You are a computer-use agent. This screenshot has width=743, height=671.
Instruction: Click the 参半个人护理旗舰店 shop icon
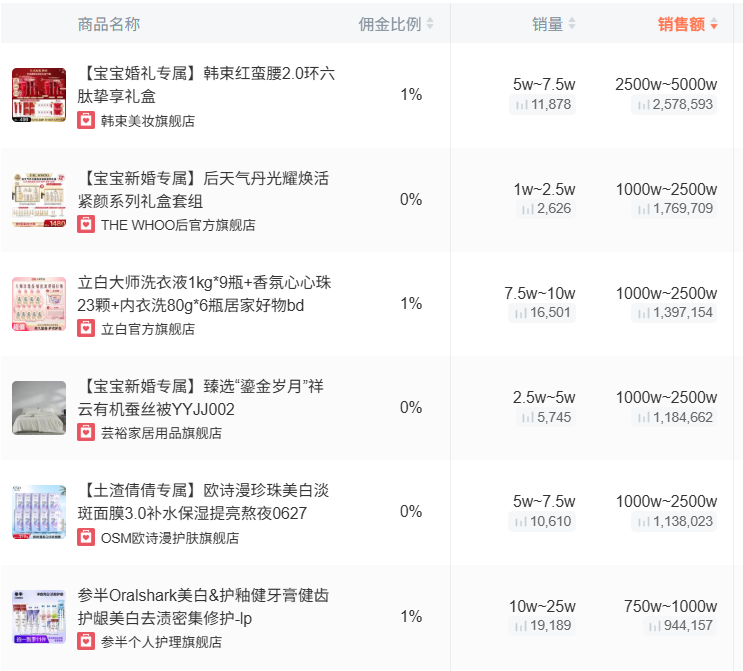point(87,641)
